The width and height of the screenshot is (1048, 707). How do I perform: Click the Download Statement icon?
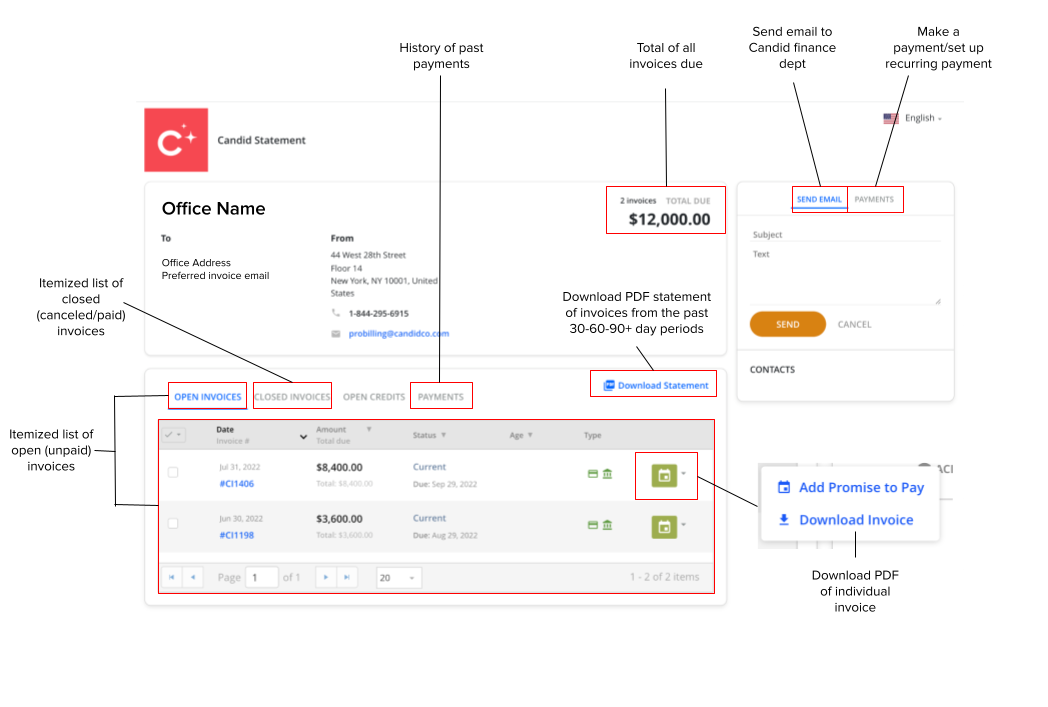(609, 384)
